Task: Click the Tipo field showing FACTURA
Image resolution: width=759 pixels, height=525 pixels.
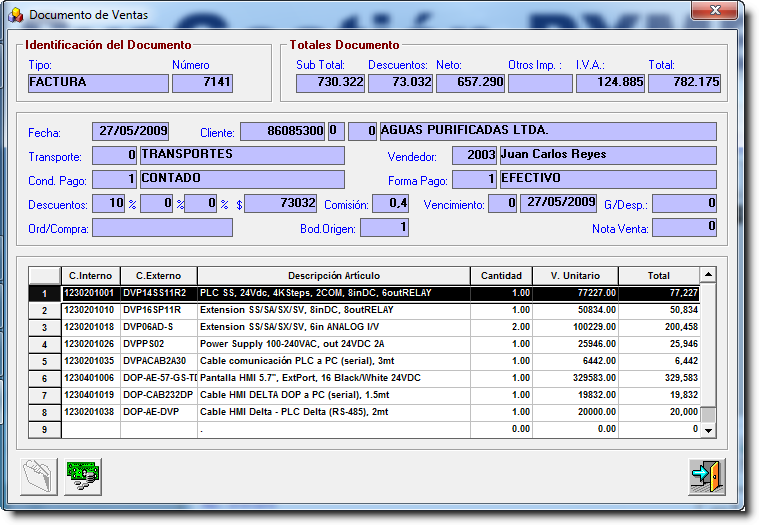Action: pyautogui.click(x=98, y=83)
